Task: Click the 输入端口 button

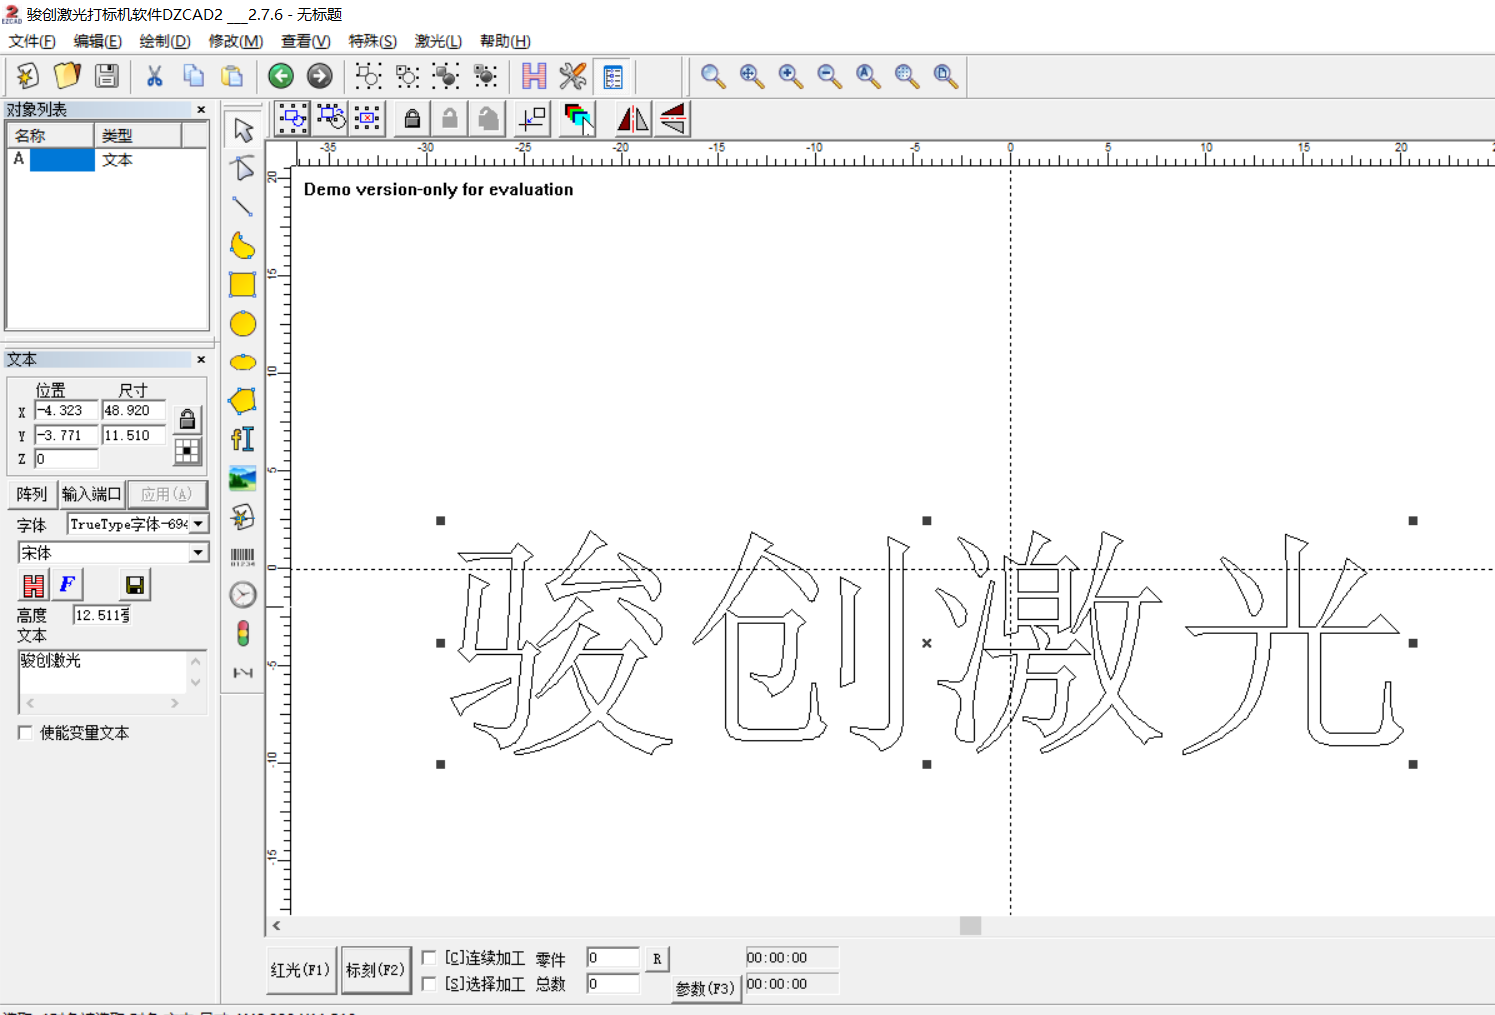Action: [x=92, y=494]
